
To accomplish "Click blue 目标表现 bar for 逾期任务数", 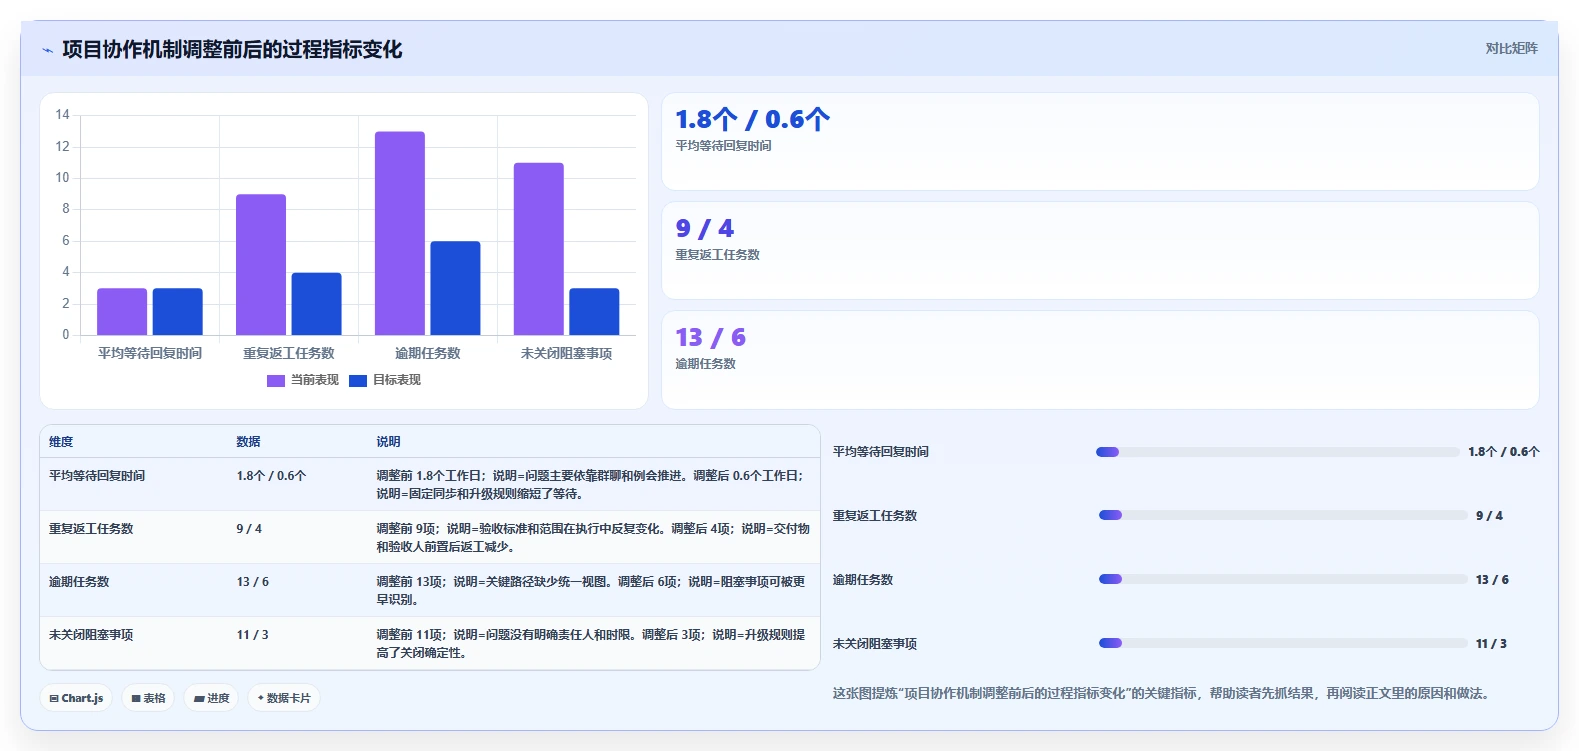I will 455,288.
